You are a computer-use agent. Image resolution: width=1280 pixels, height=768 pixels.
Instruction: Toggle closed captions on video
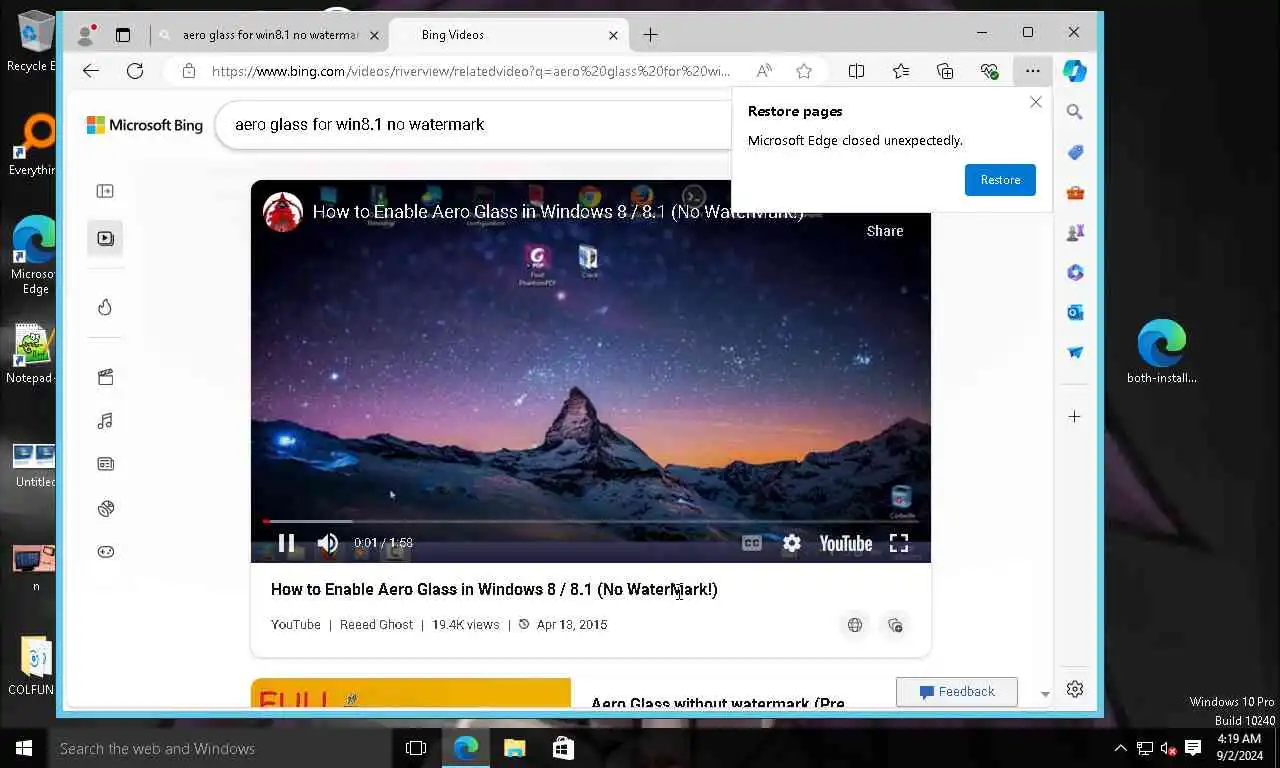(x=752, y=543)
